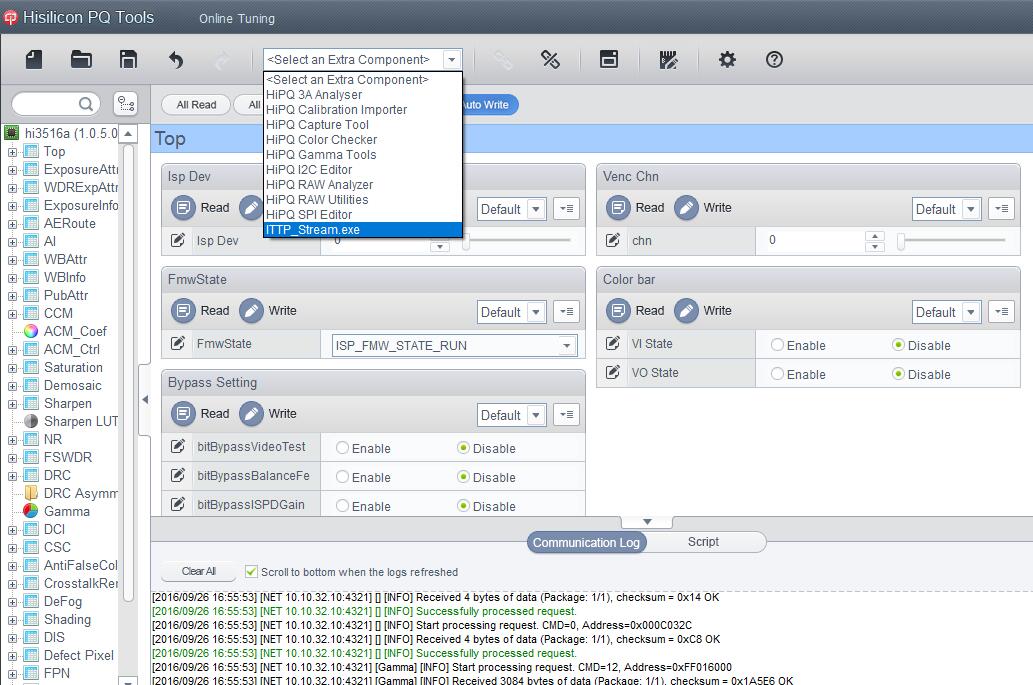1033x685 pixels.
Task: Click the tree search input field
Action: click(47, 104)
